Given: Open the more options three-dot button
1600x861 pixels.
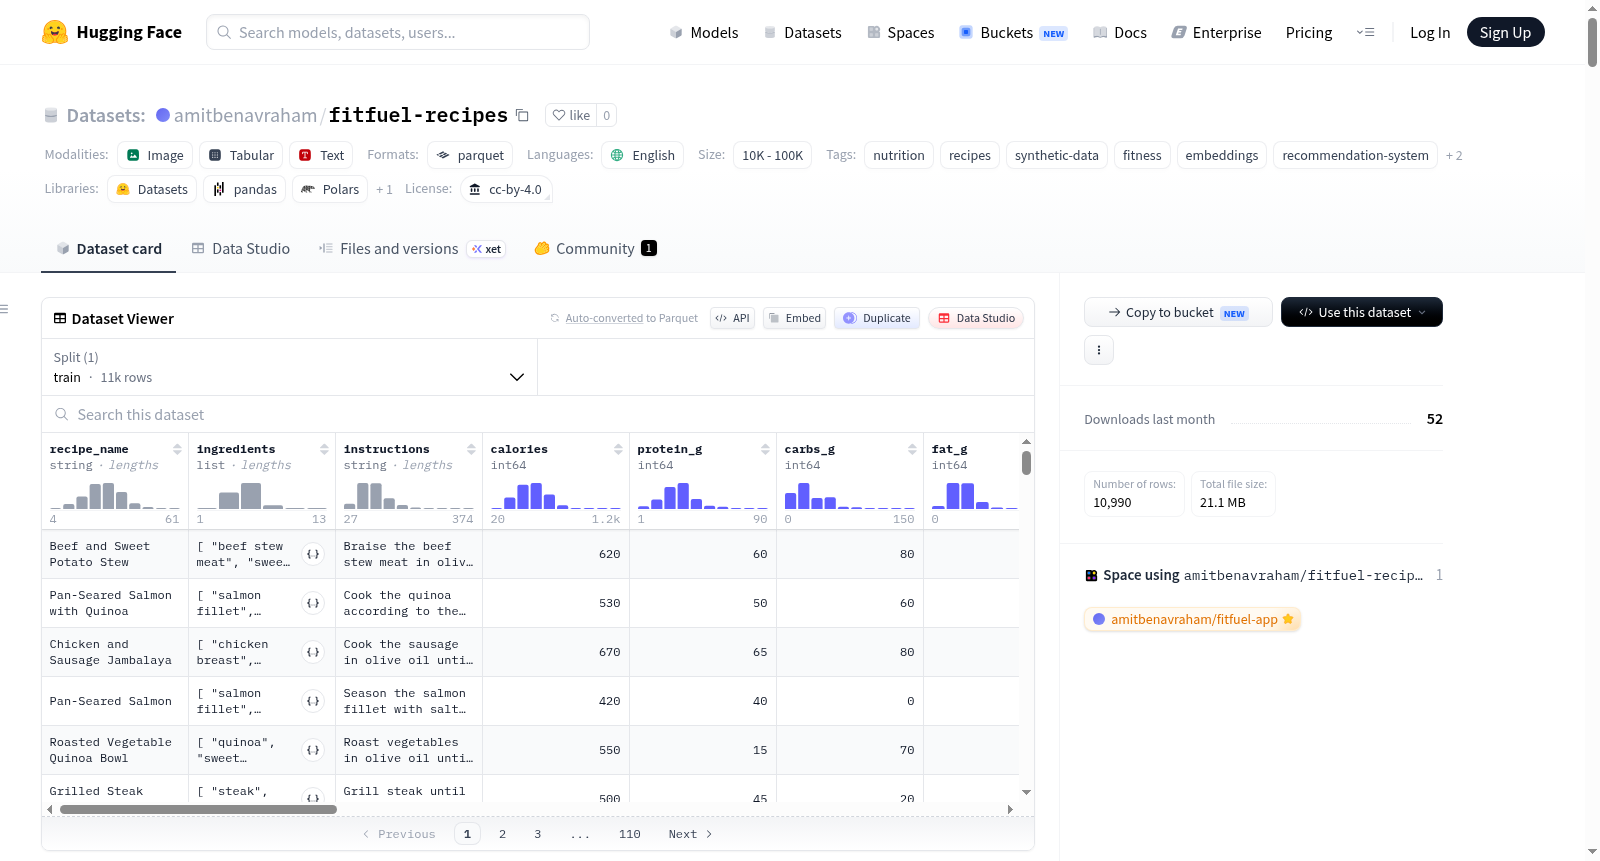Looking at the screenshot, I should pos(1099,350).
